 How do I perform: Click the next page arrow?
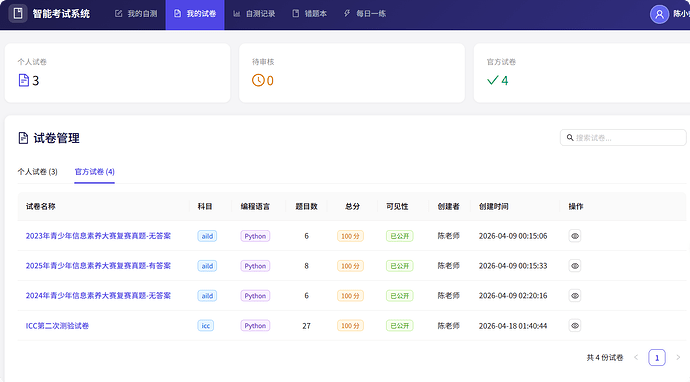[x=678, y=357]
